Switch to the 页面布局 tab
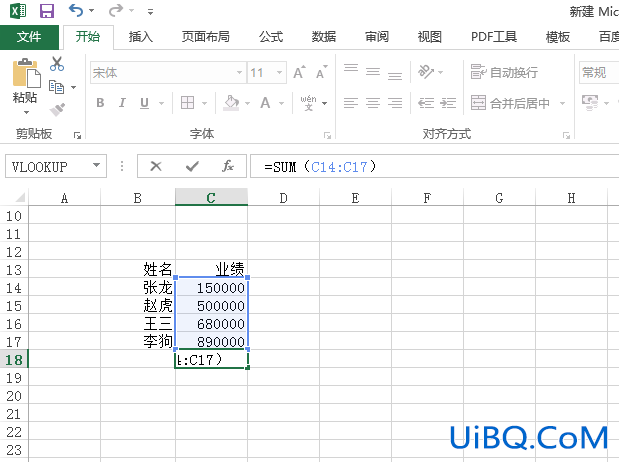Image resolution: width=619 pixels, height=462 pixels. [x=206, y=37]
